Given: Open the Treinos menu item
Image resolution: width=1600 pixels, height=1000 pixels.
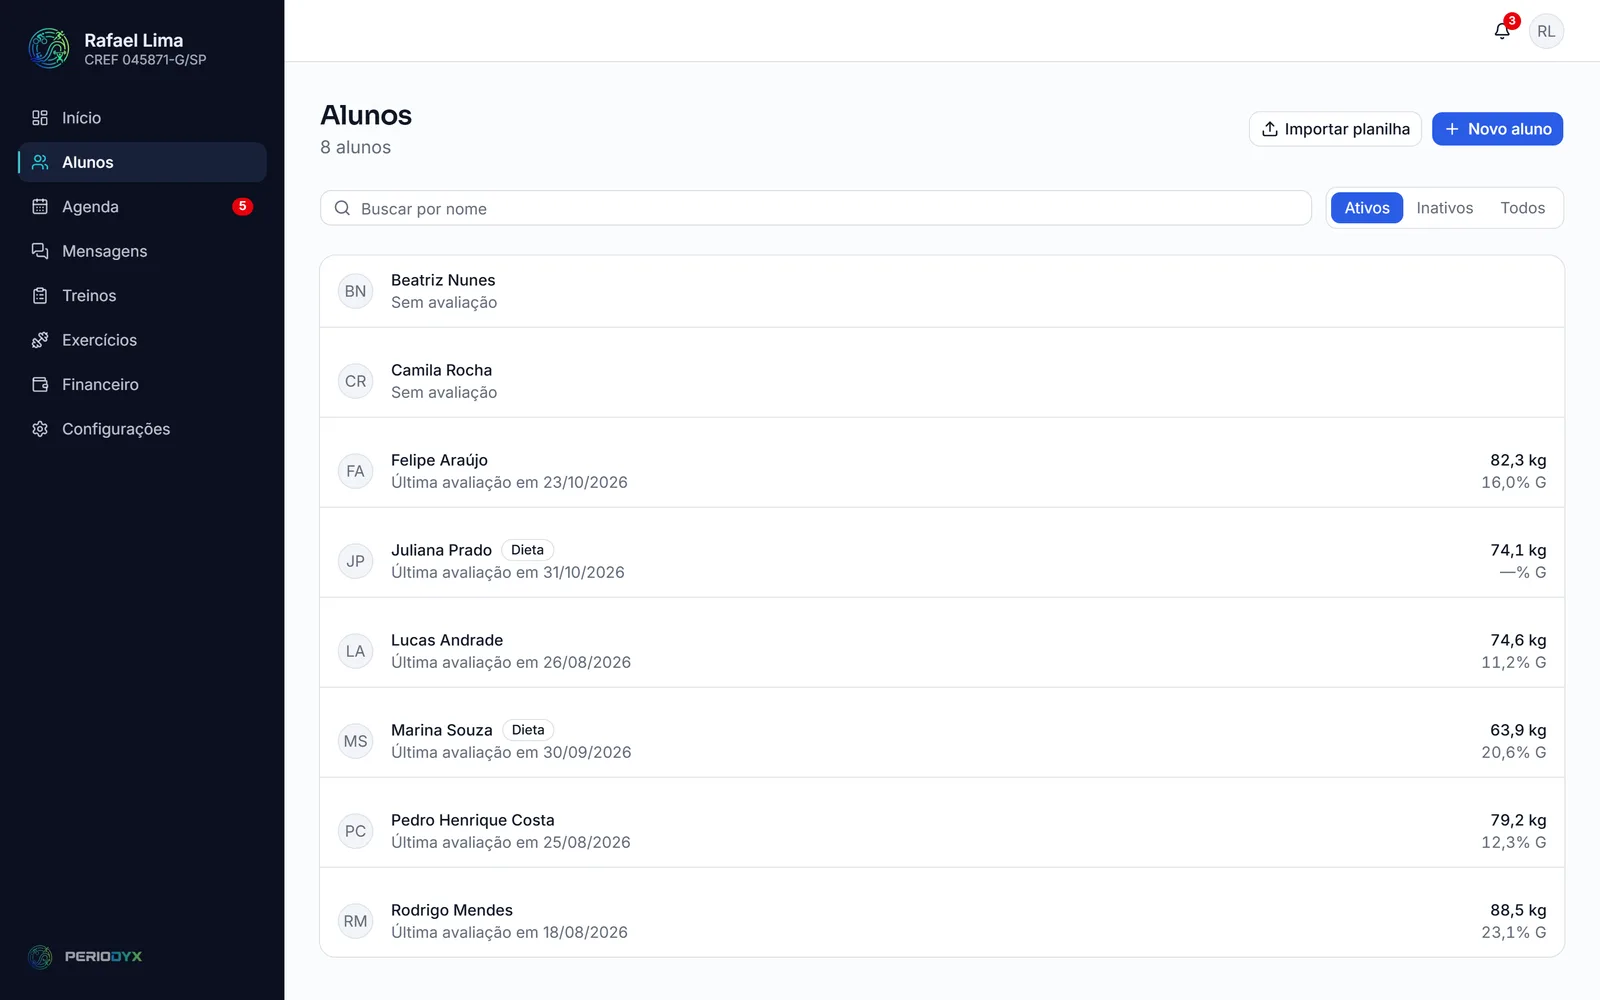Looking at the screenshot, I should [x=142, y=296].
